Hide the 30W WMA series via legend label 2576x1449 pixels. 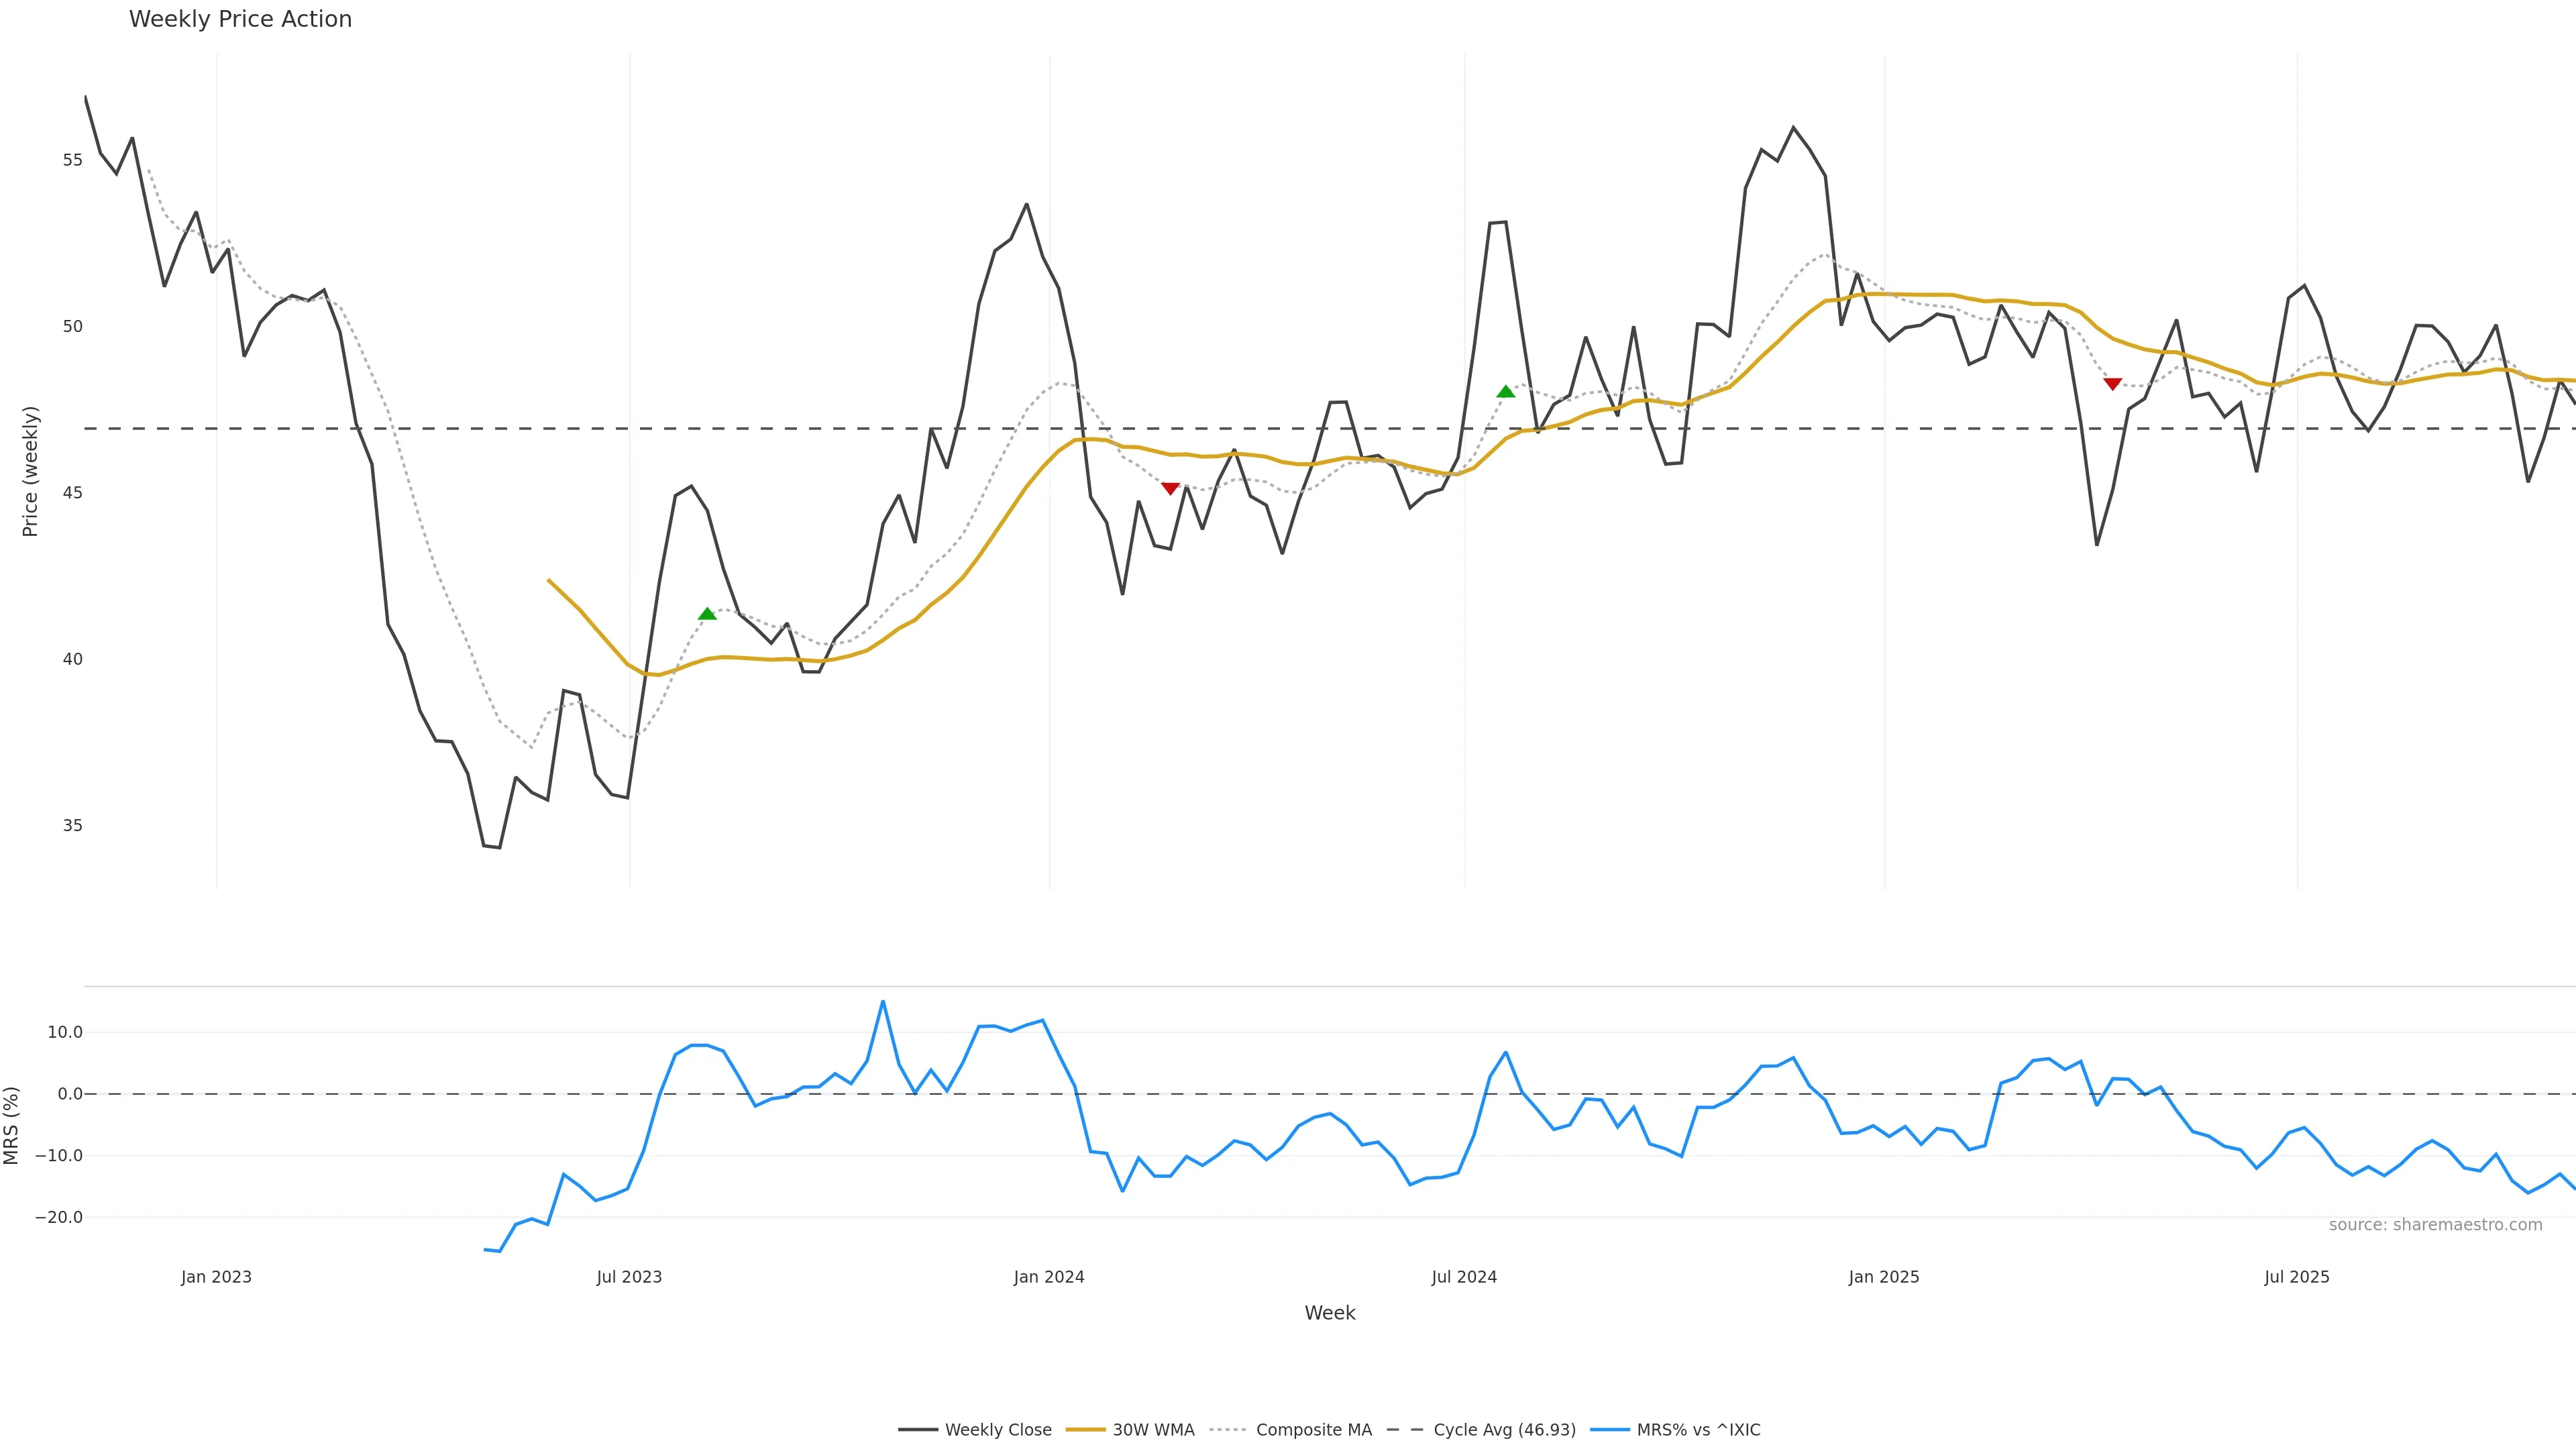tap(1153, 1430)
